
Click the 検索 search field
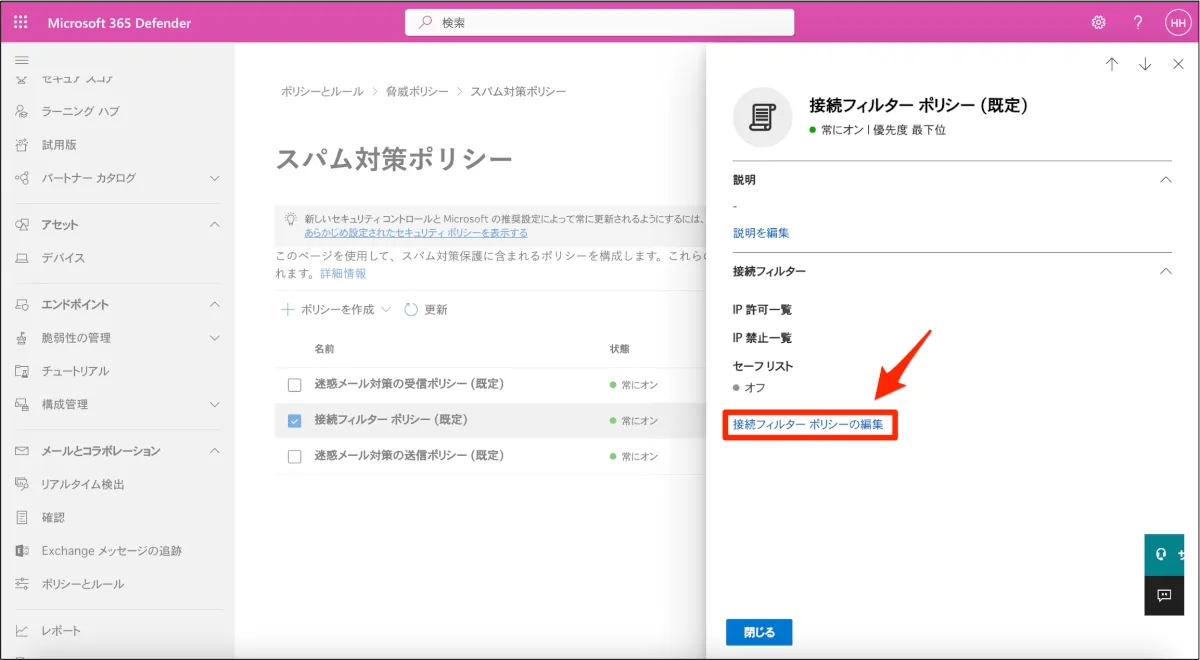coord(600,22)
